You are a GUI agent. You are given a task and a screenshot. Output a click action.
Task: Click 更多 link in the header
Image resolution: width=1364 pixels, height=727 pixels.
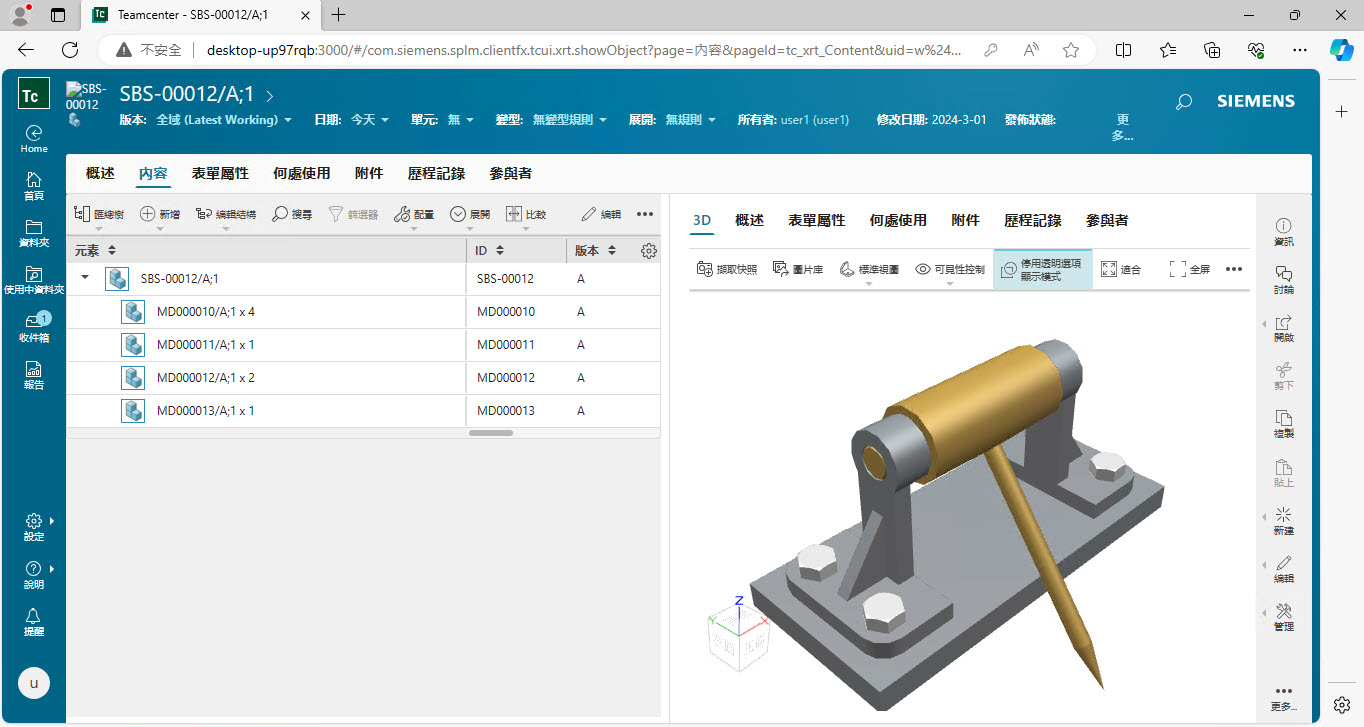(x=1122, y=127)
